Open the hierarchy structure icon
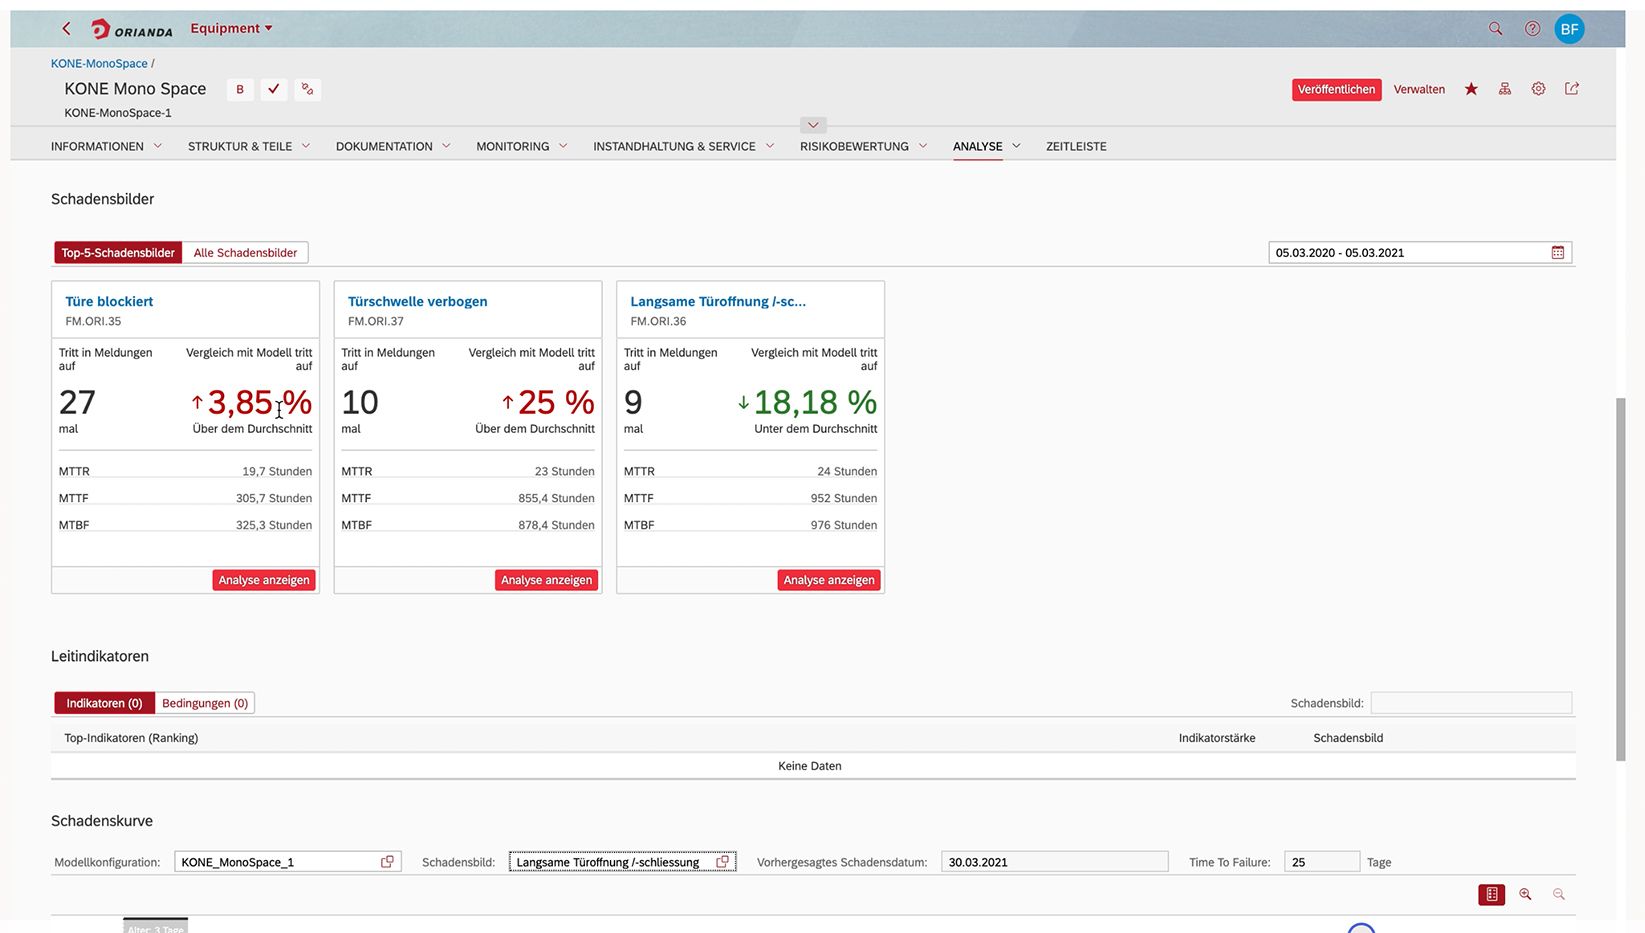The width and height of the screenshot is (1645, 933). (x=1504, y=89)
